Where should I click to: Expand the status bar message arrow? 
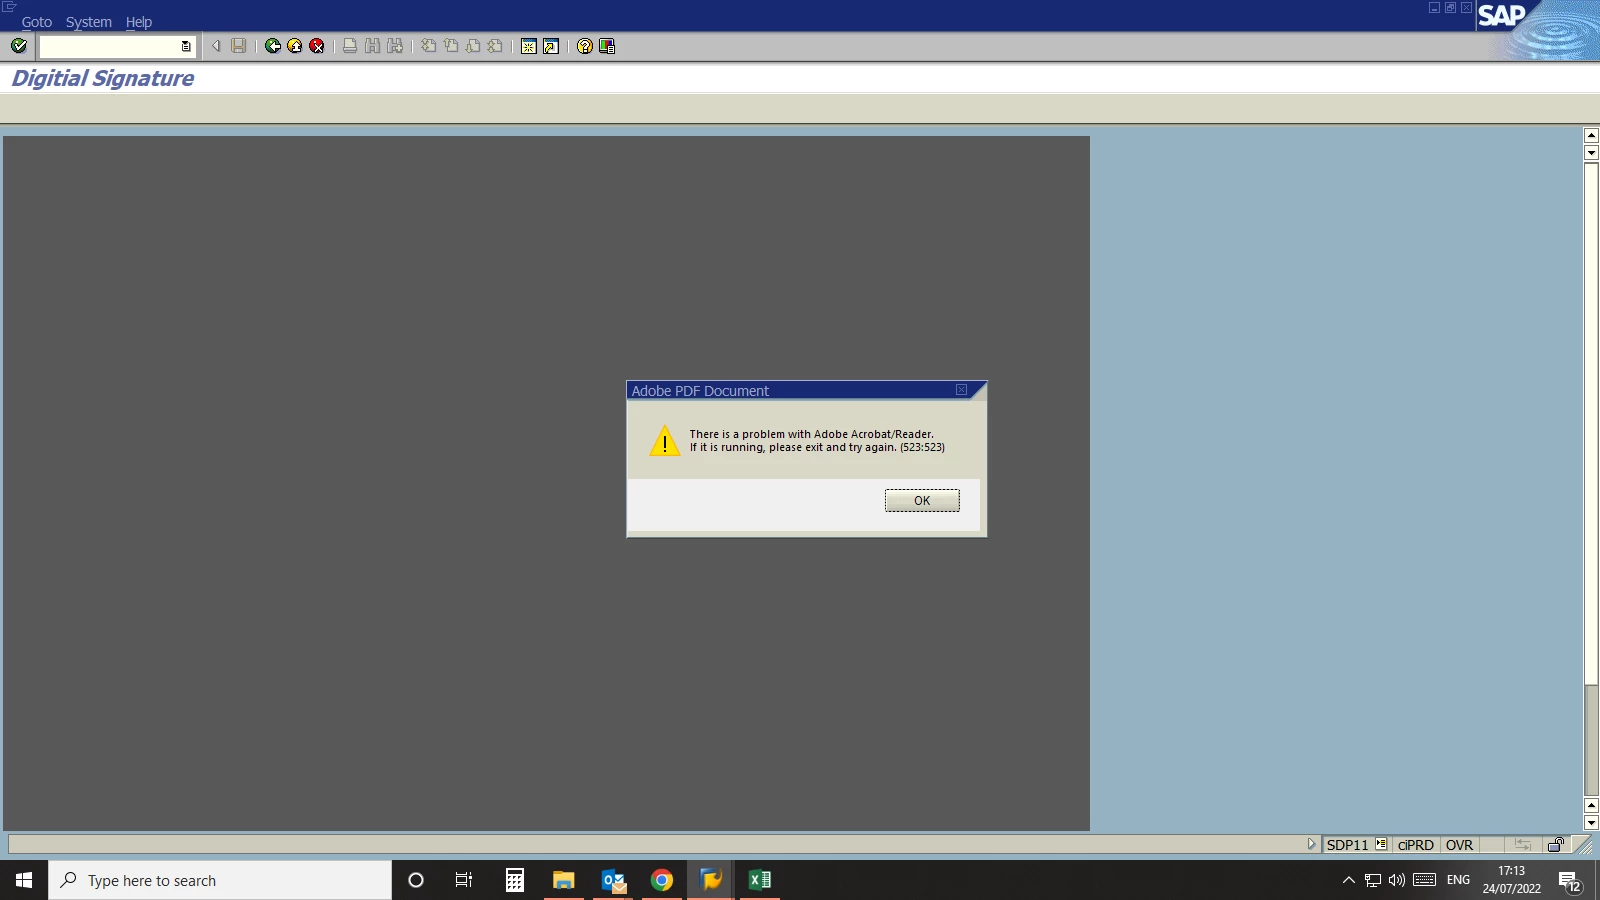coord(1311,844)
